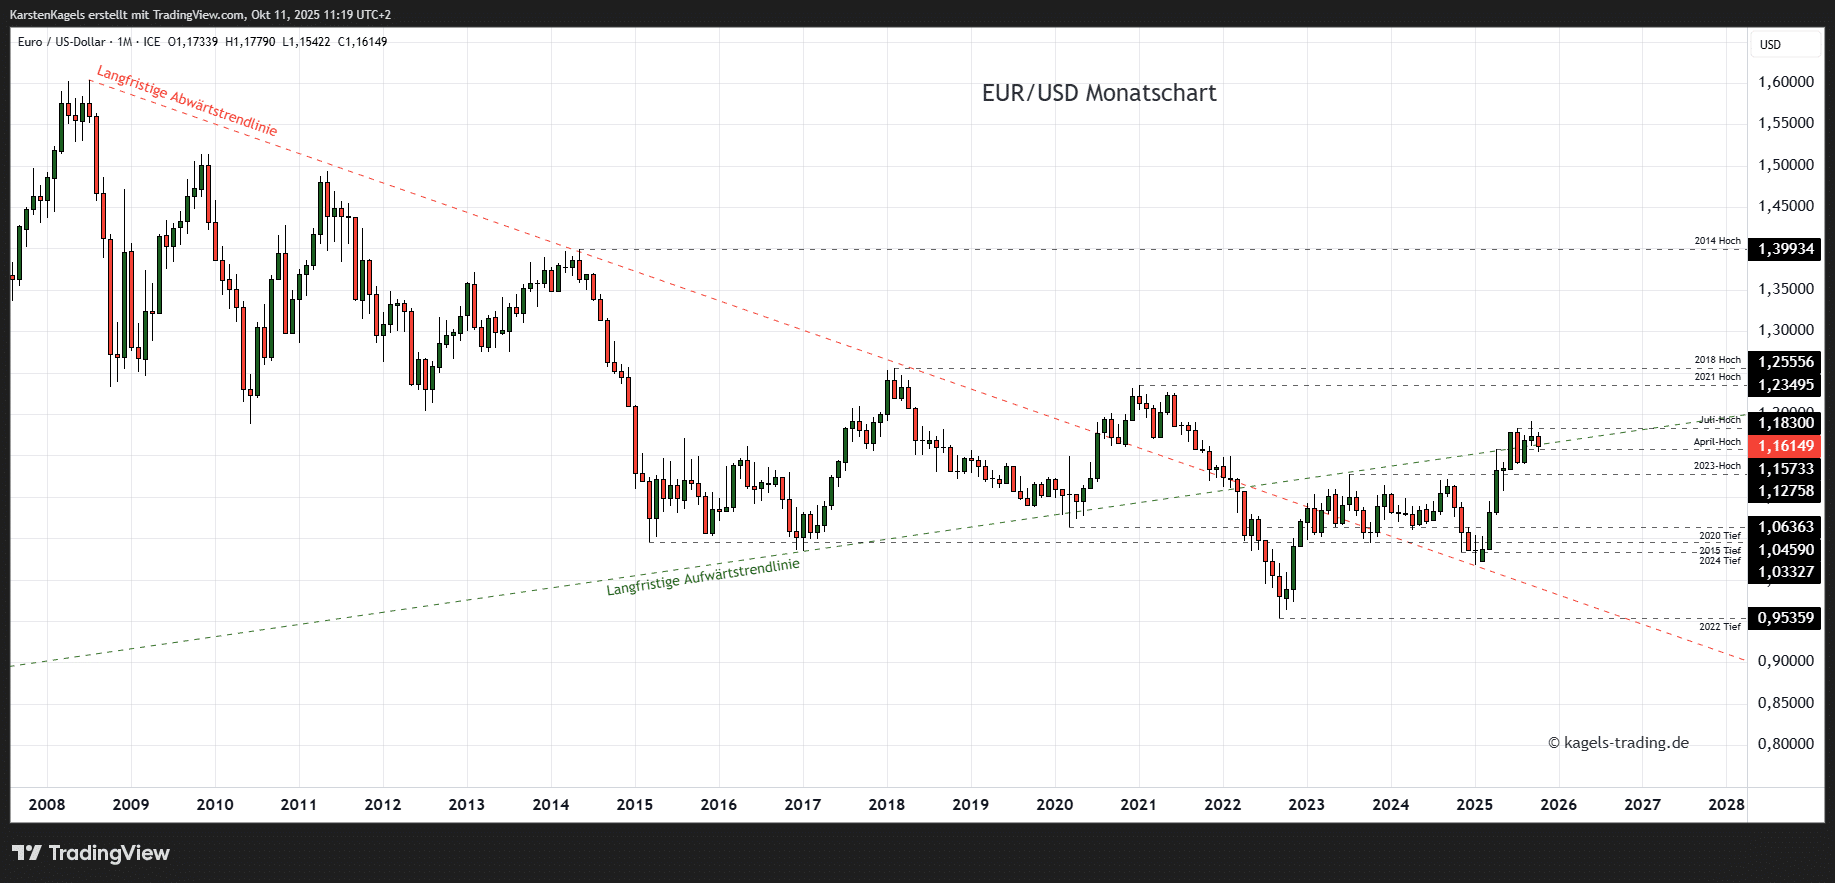This screenshot has width=1835, height=883.
Task: Select the 2018 Hoch annotation
Action: coord(1716,360)
